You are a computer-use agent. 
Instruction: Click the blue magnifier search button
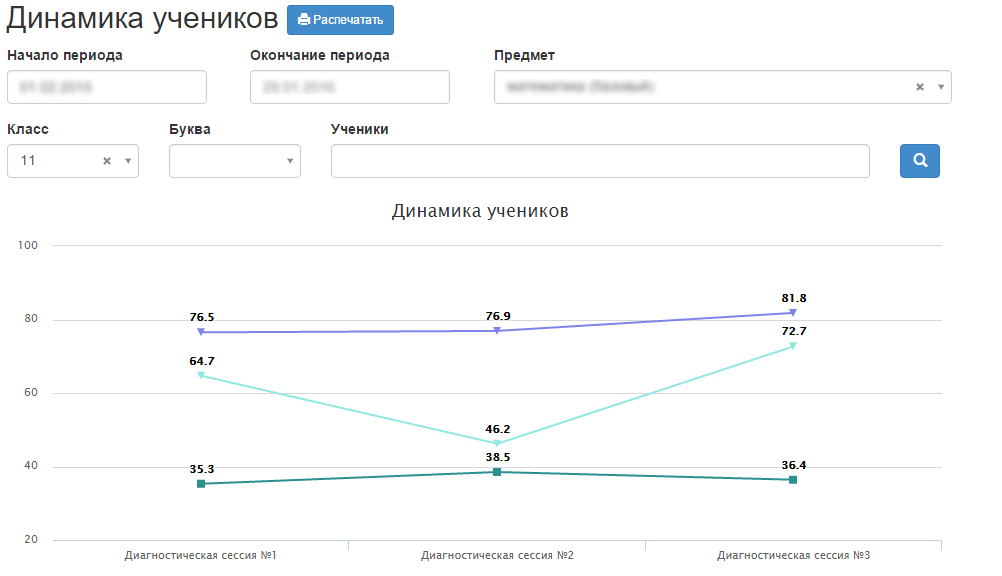[919, 160]
